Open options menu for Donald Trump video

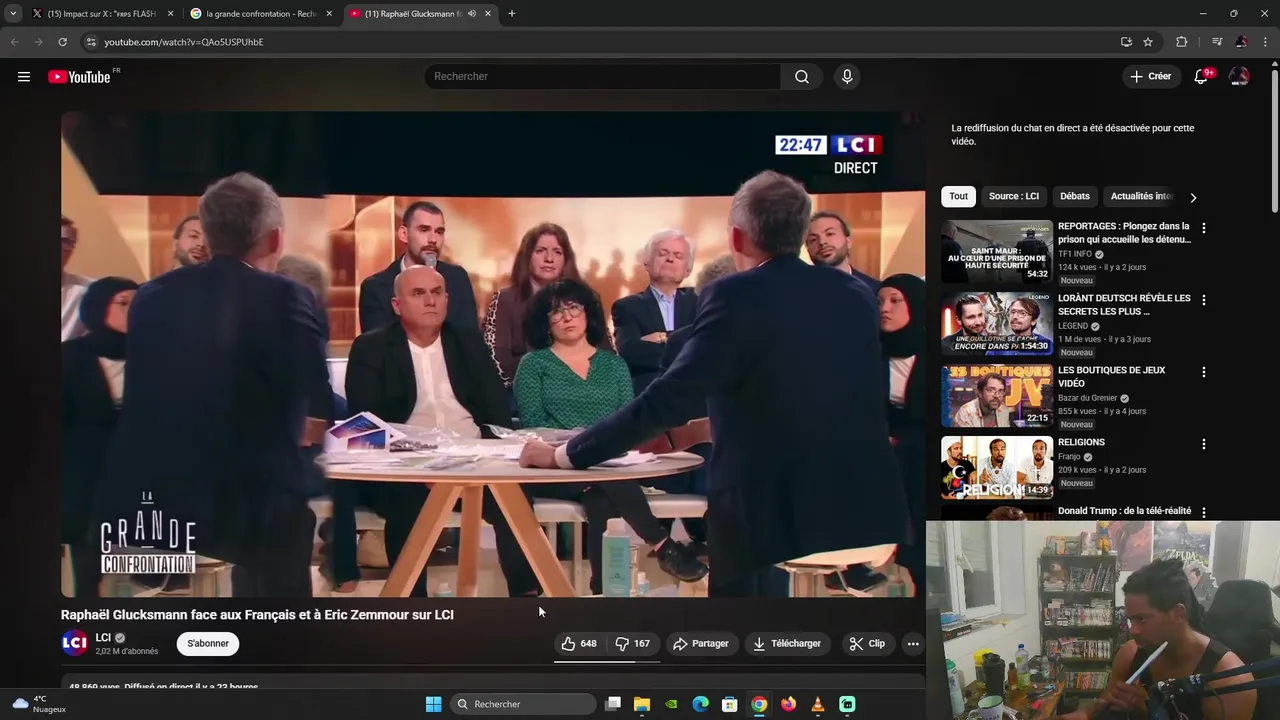point(1204,512)
